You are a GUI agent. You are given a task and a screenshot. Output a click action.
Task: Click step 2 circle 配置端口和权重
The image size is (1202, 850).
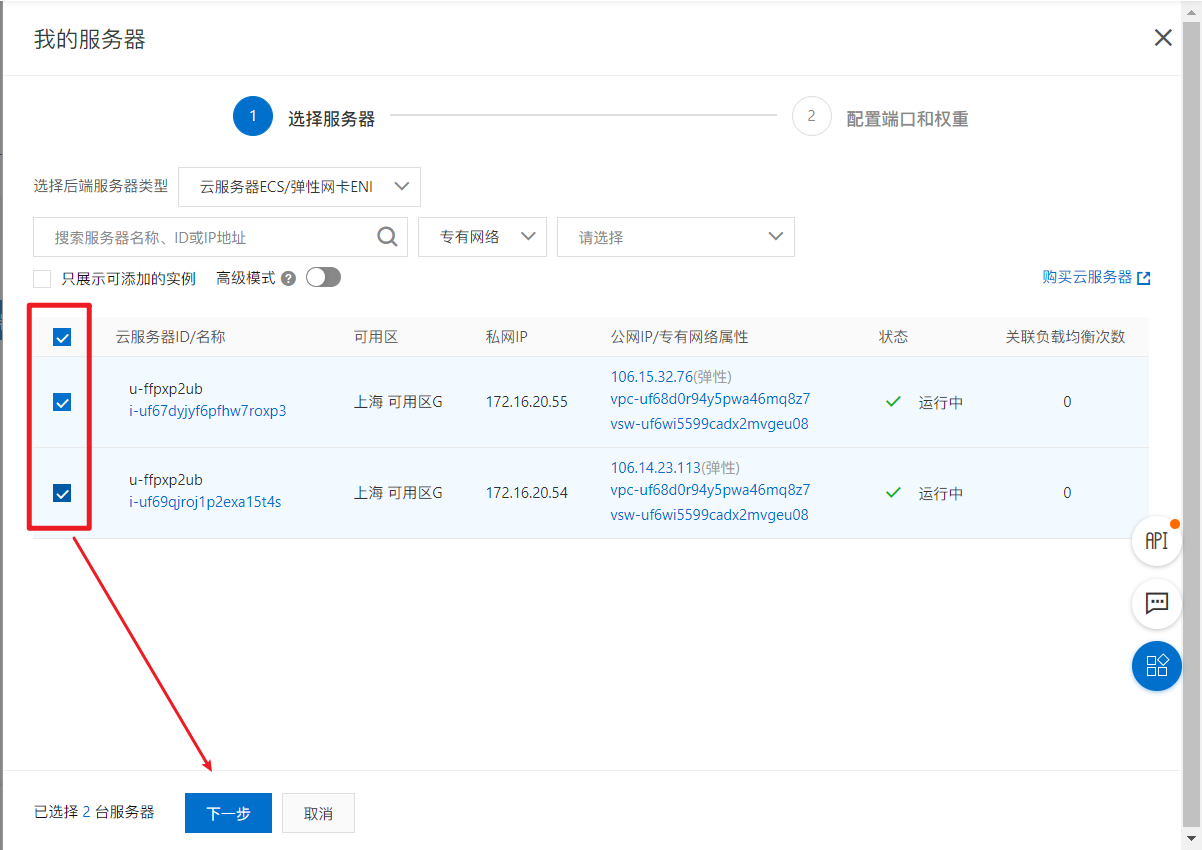[811, 116]
